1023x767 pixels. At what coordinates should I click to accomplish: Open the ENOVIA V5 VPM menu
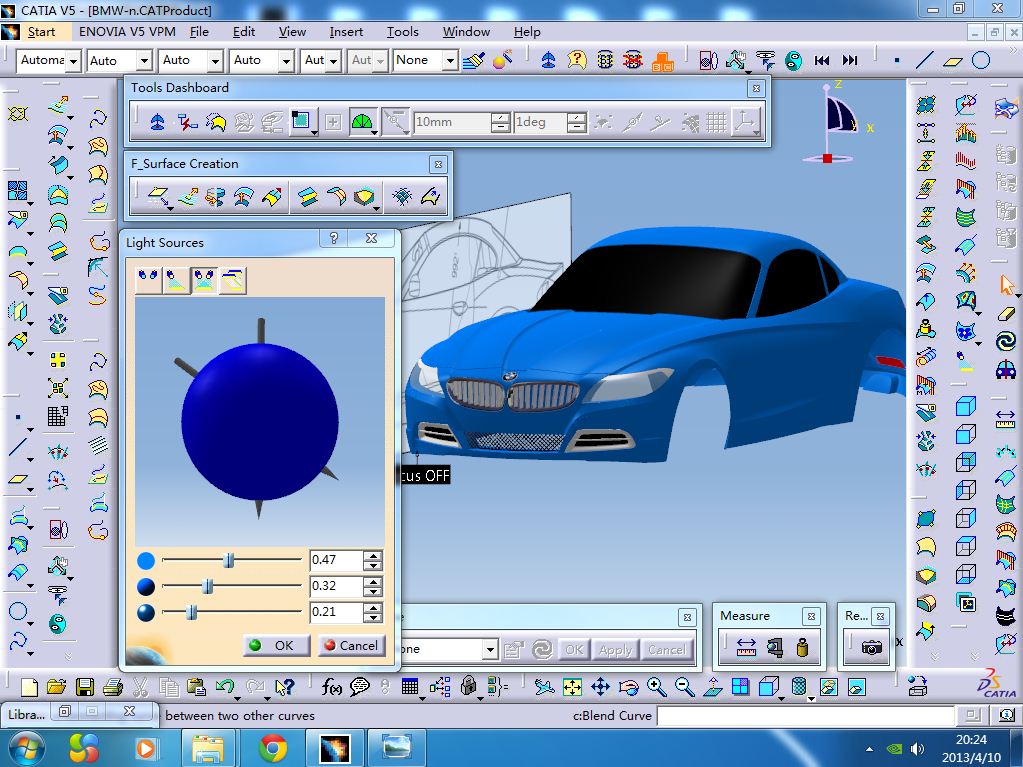click(x=127, y=31)
